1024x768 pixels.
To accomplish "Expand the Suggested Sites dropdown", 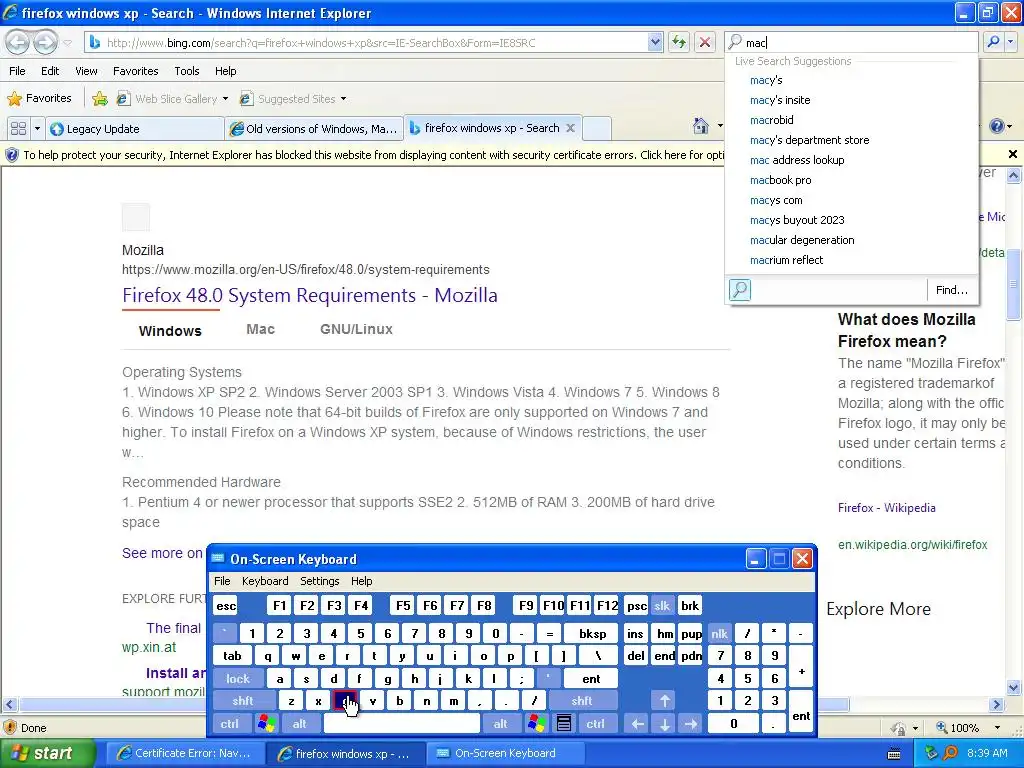I will 344,99.
